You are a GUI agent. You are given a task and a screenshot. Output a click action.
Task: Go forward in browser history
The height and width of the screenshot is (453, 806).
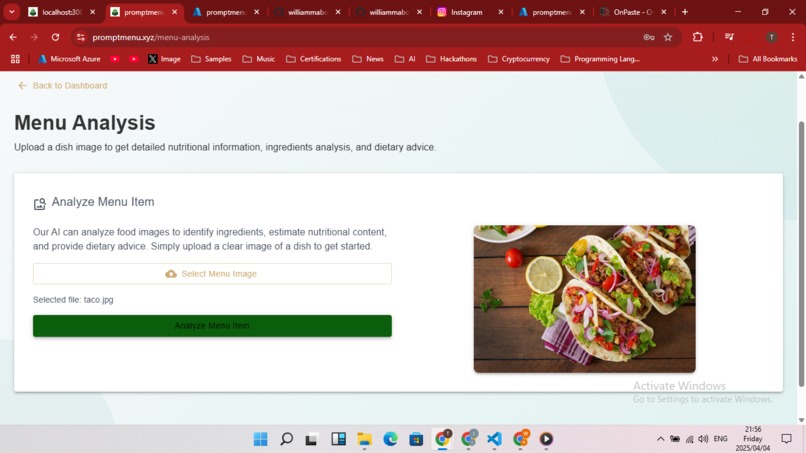point(34,37)
